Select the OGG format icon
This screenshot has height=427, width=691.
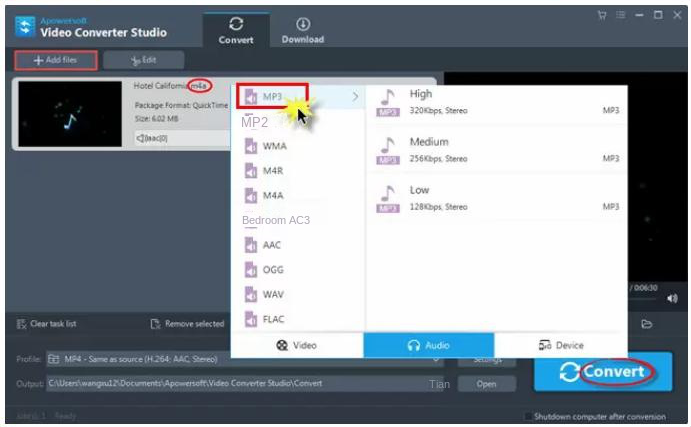tap(250, 270)
